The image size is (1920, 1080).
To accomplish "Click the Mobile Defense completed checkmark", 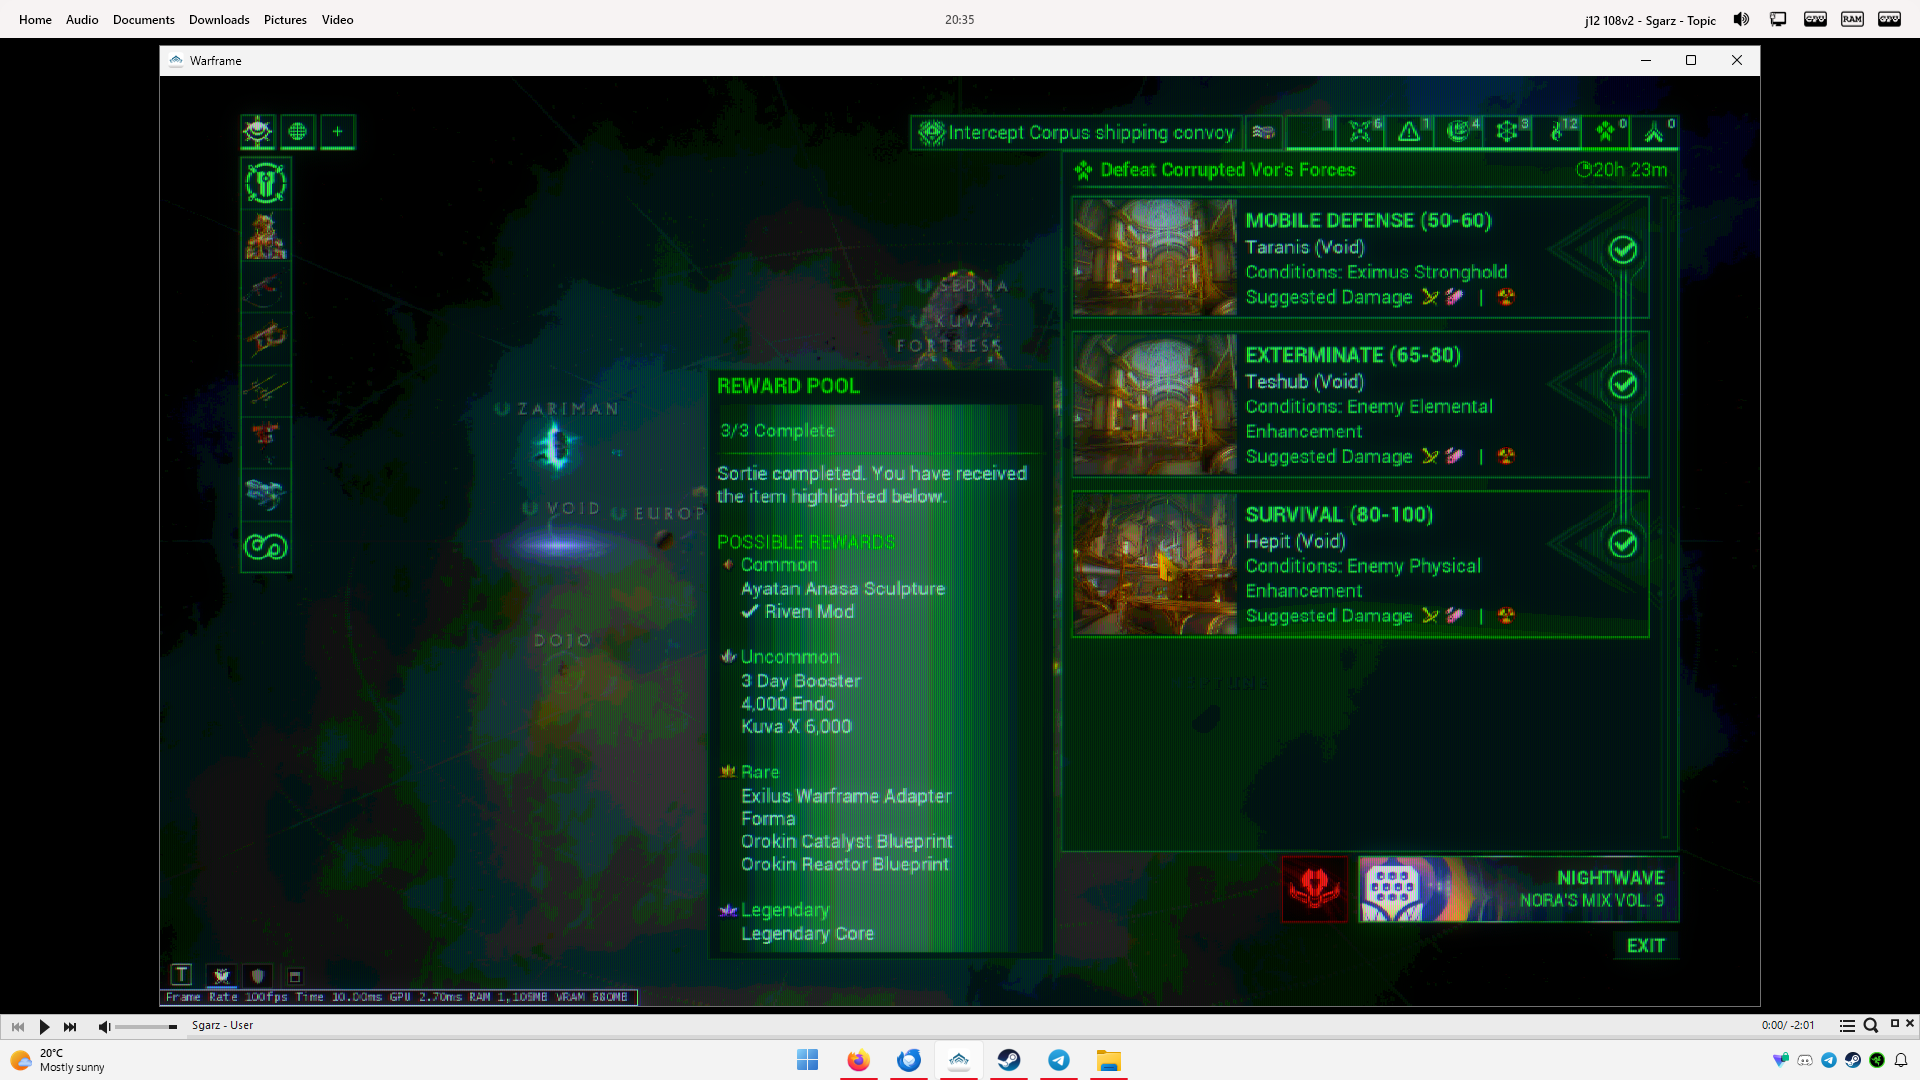I will pyautogui.click(x=1622, y=250).
